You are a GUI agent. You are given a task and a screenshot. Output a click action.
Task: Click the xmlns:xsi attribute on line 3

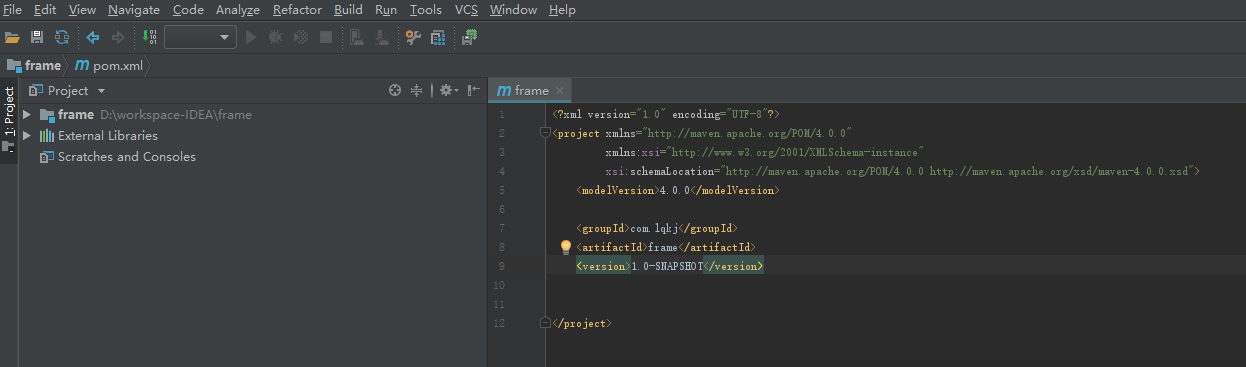pyautogui.click(x=764, y=152)
